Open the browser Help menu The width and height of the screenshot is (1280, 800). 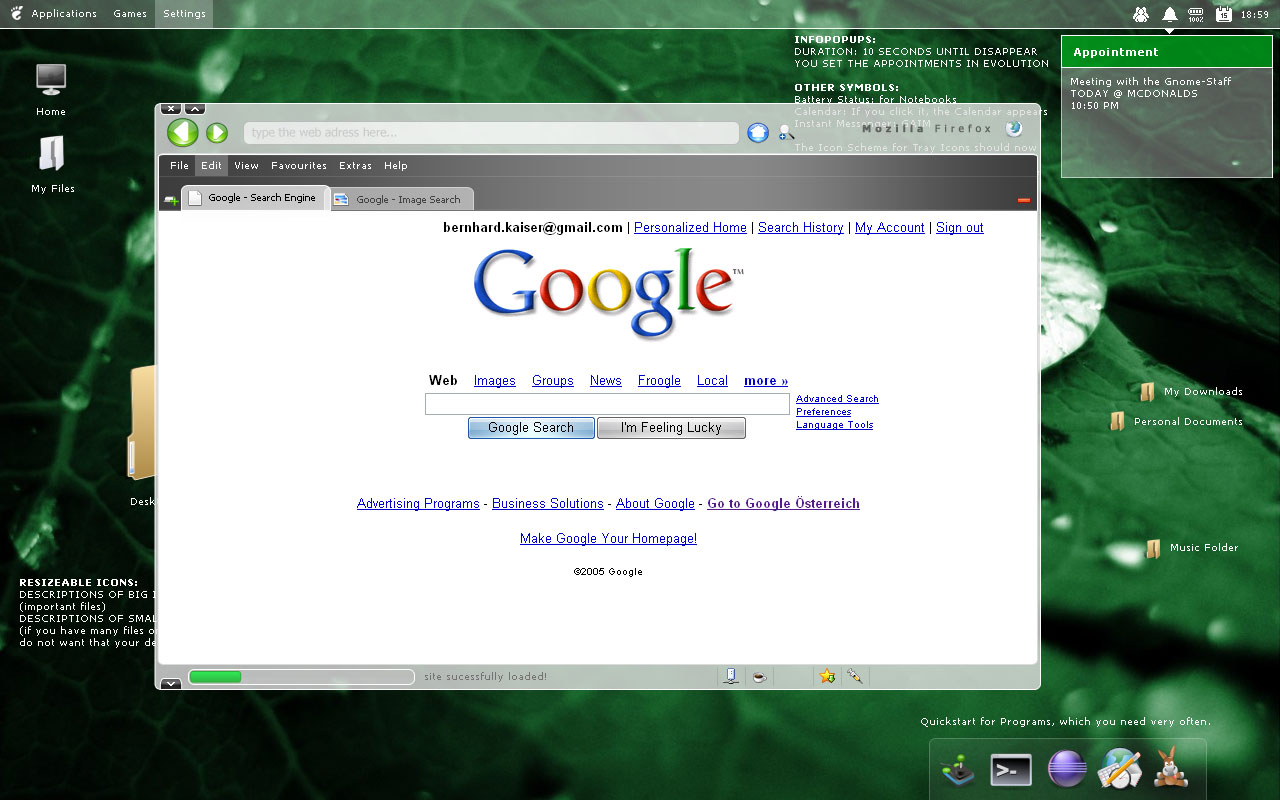396,166
